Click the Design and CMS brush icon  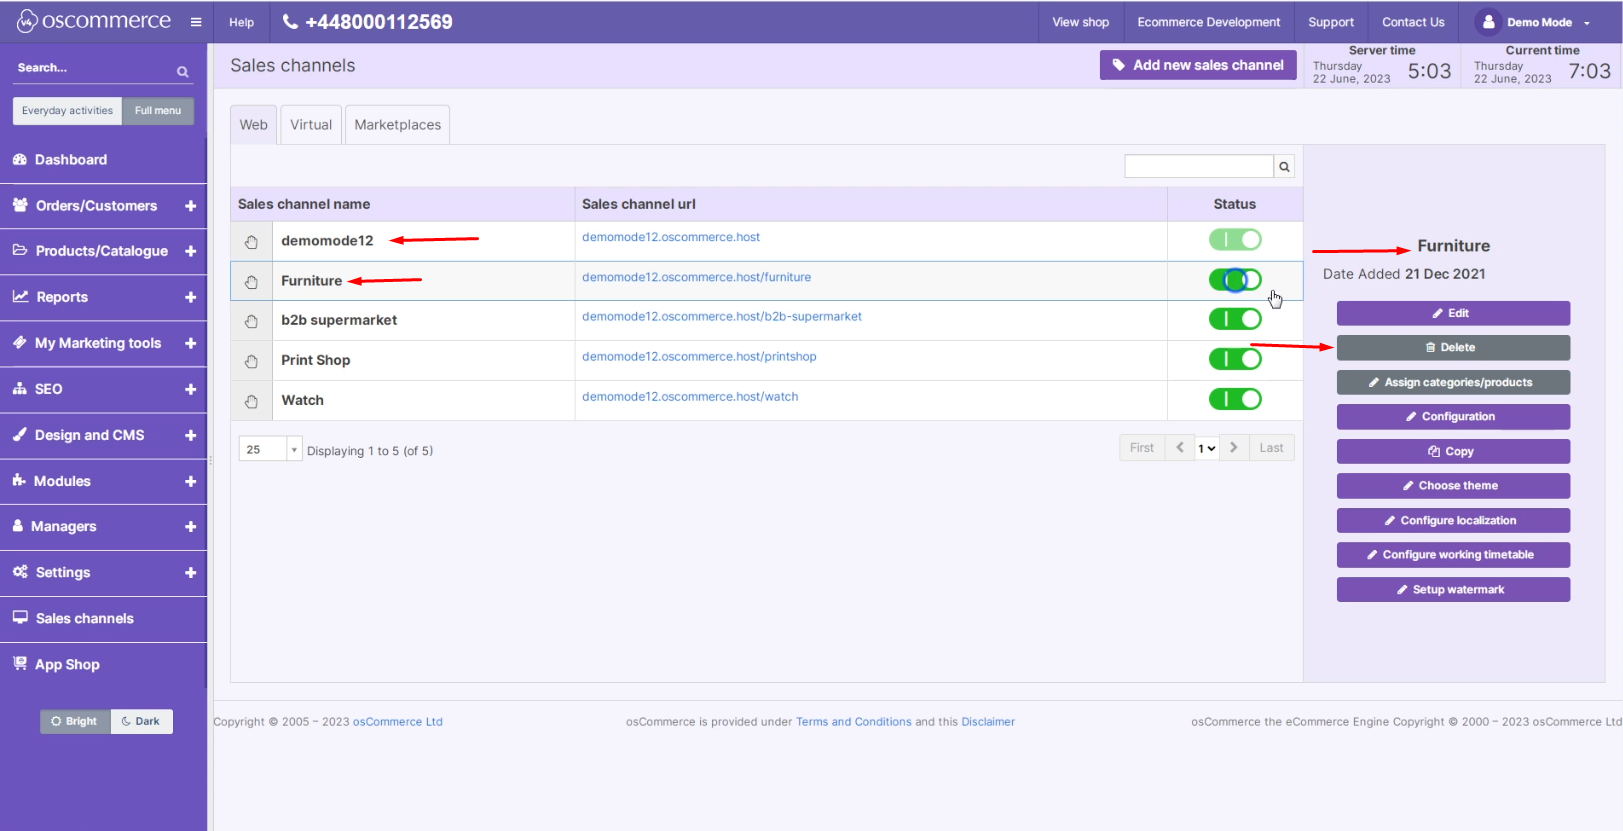click(19, 434)
